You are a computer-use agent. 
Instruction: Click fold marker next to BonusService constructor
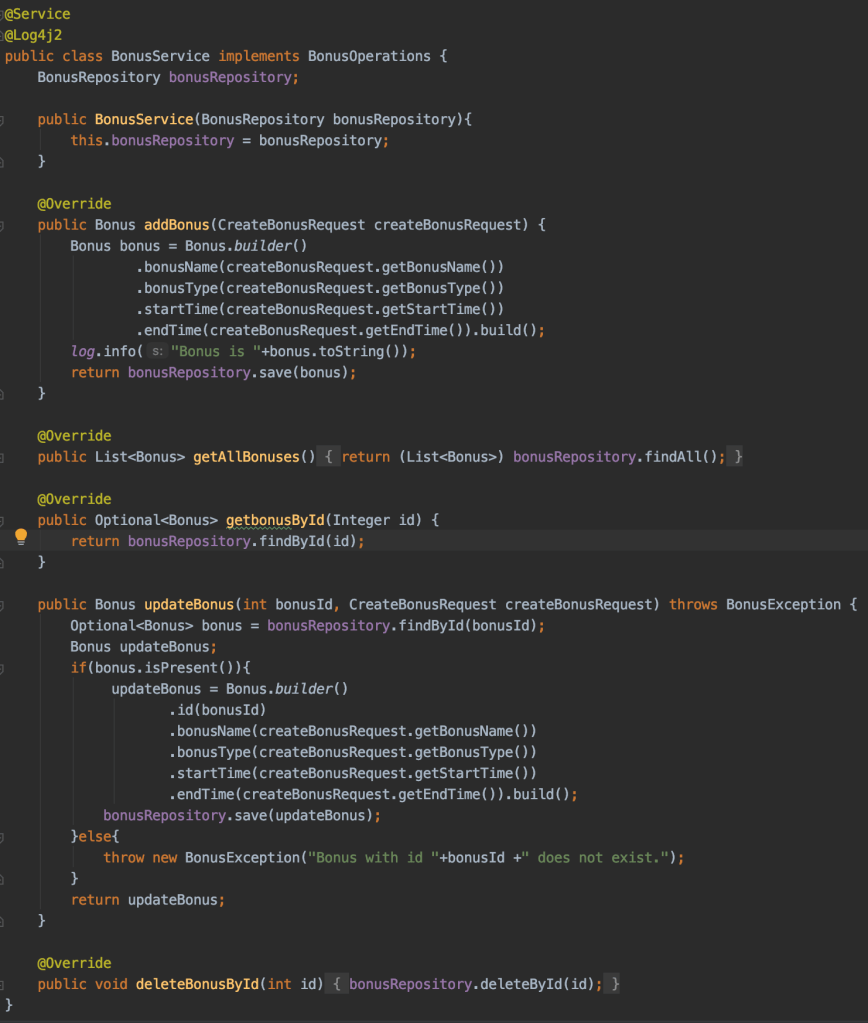[x=3, y=120]
